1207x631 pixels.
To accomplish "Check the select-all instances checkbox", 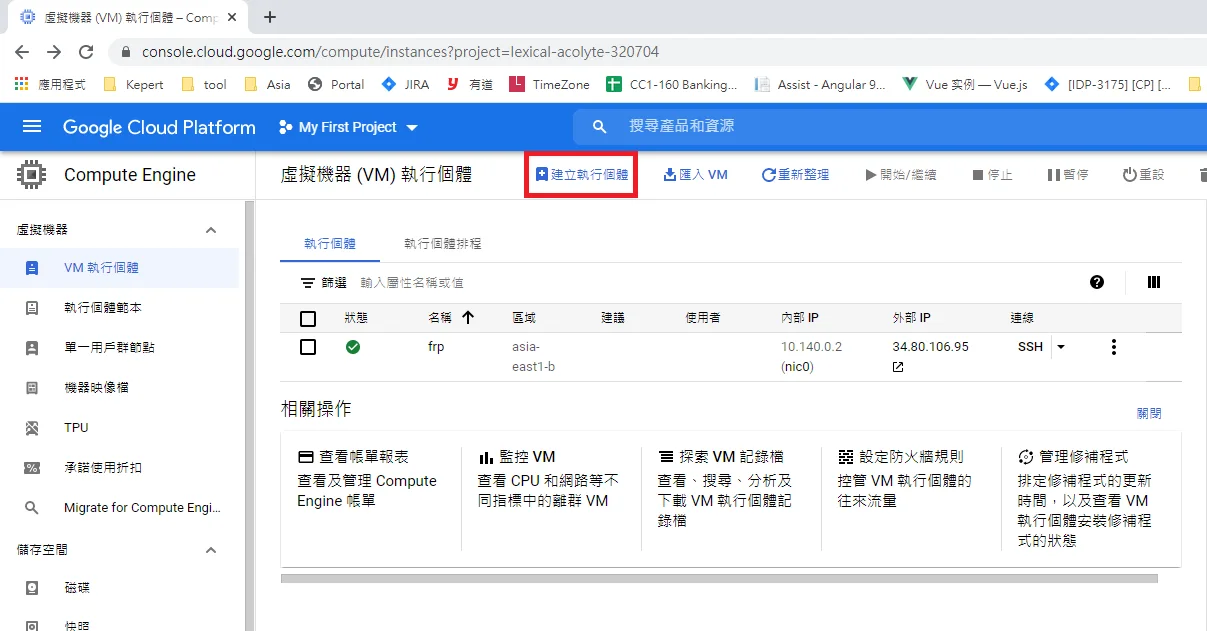I will (x=308, y=318).
